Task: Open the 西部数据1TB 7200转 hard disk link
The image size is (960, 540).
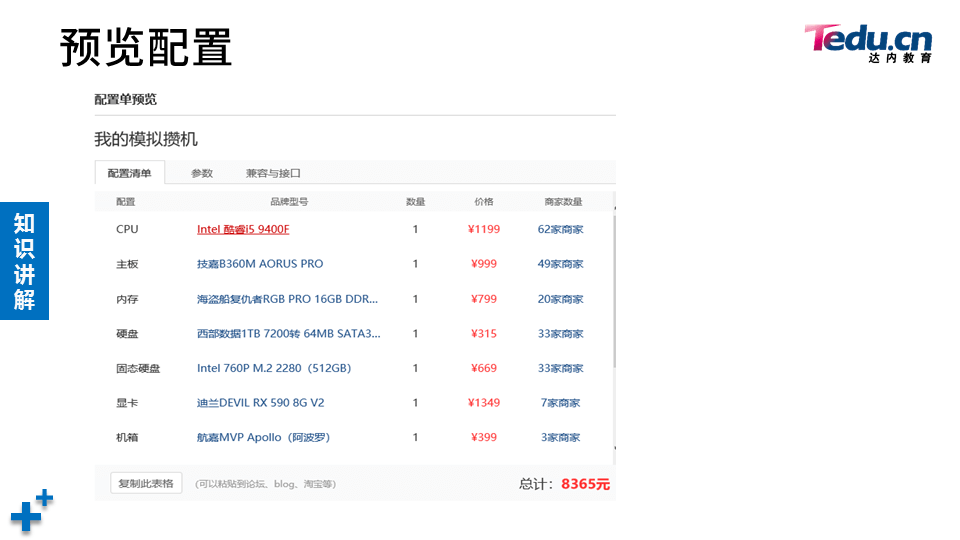Action: point(288,334)
